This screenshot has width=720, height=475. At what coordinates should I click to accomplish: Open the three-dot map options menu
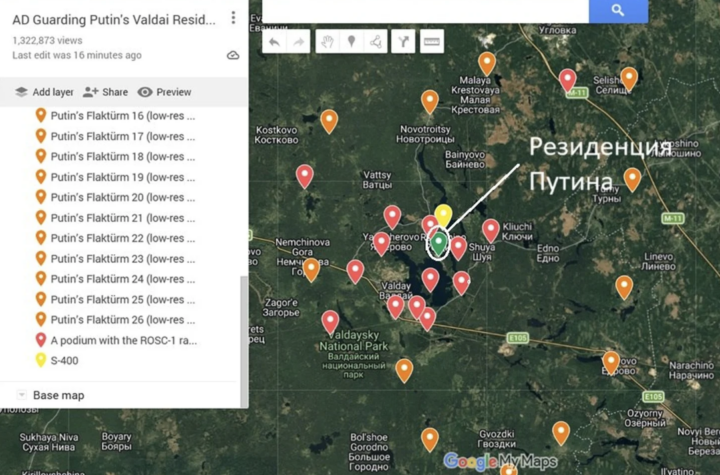[x=233, y=18]
